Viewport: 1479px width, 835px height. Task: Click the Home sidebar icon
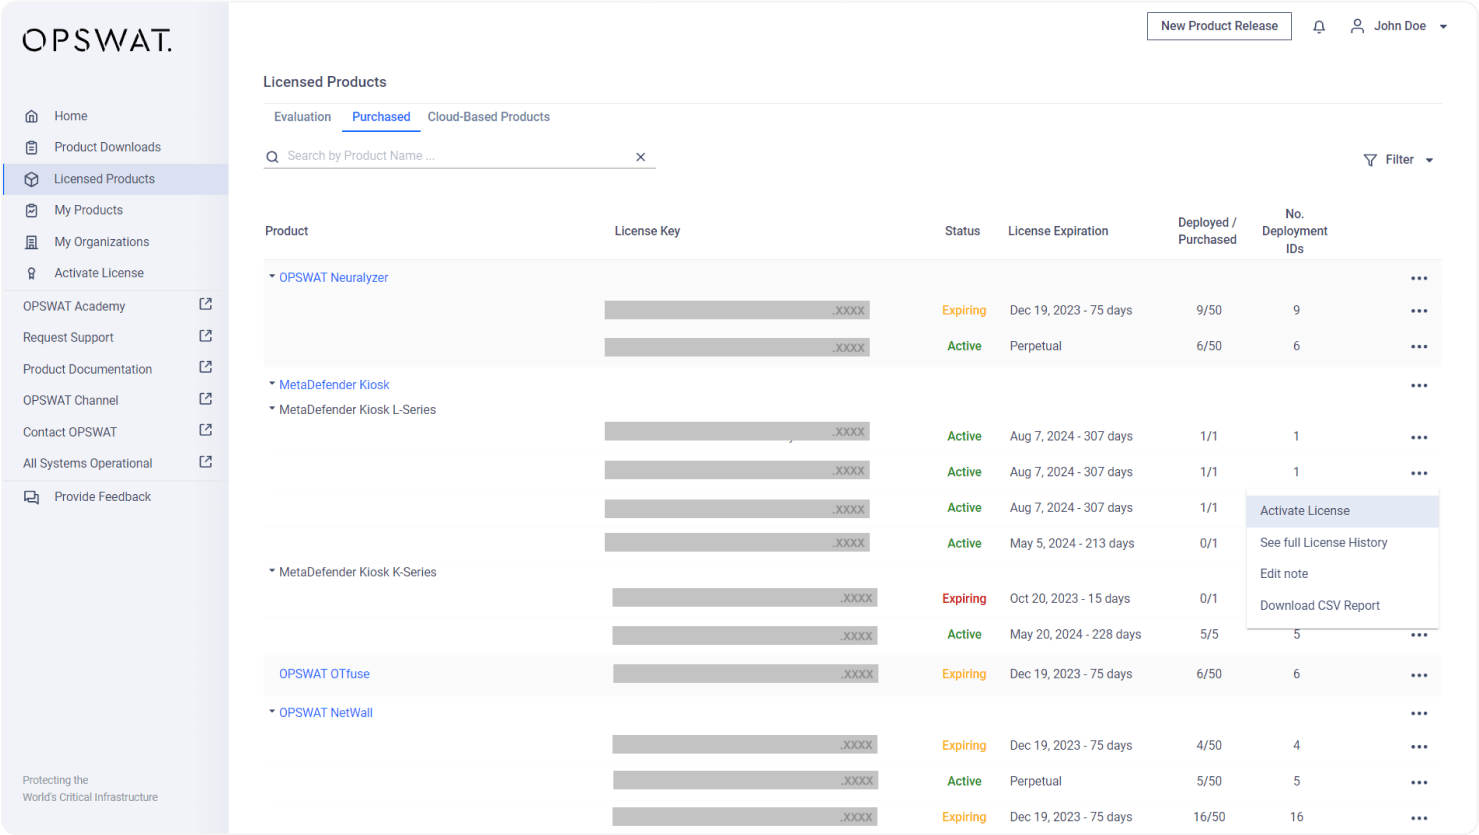point(32,116)
